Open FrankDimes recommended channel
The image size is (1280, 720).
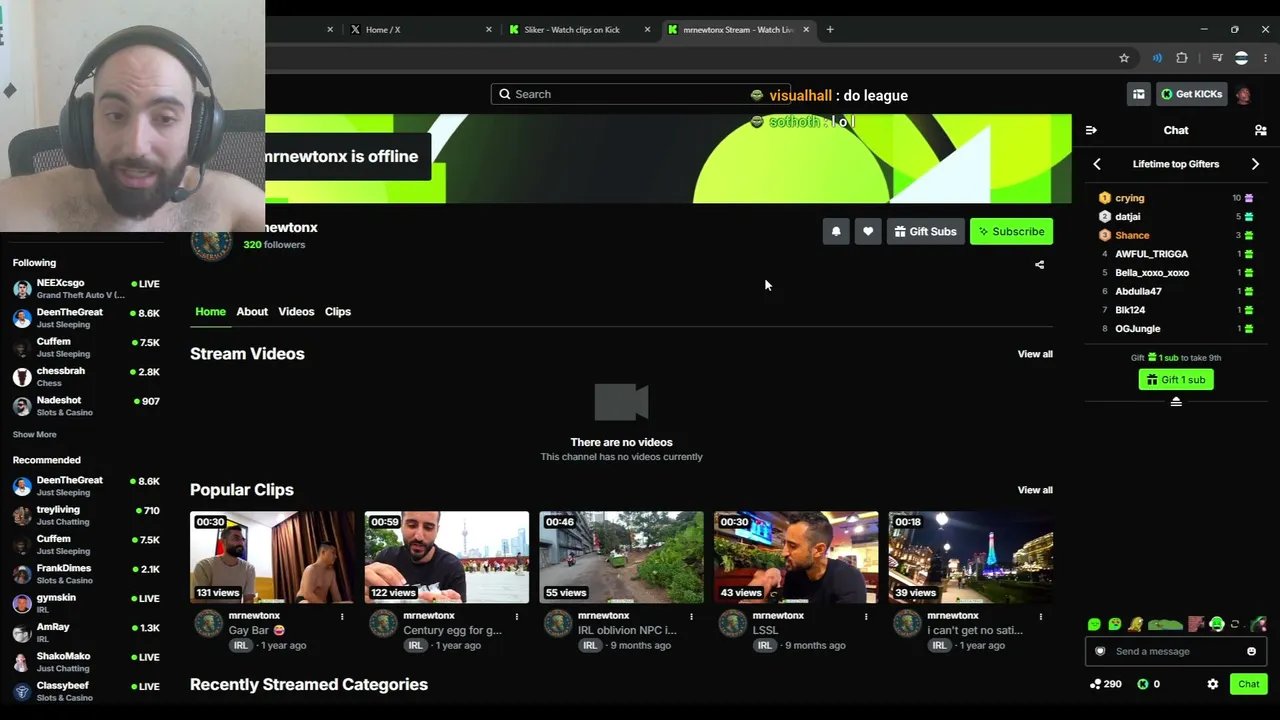pos(86,574)
